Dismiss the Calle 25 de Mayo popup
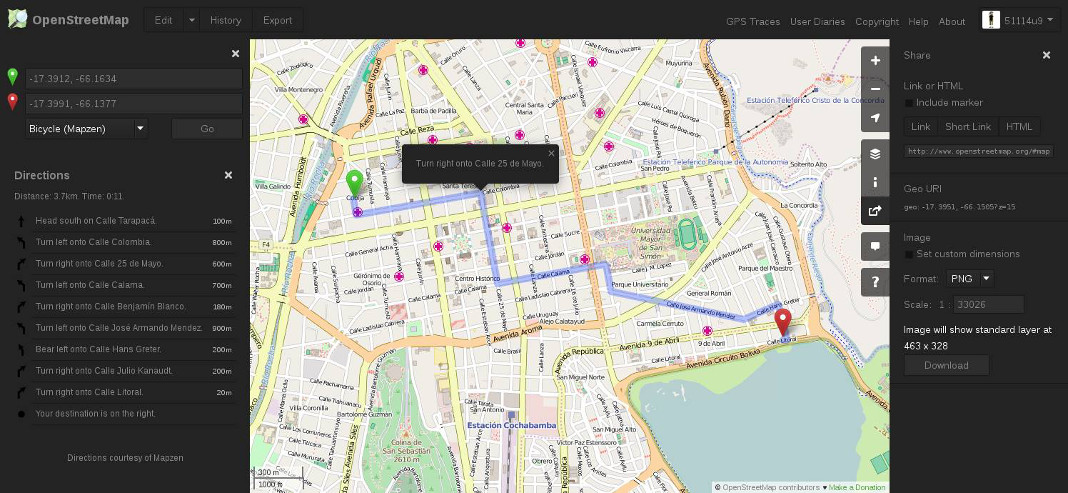The image size is (1068, 493). (x=551, y=153)
